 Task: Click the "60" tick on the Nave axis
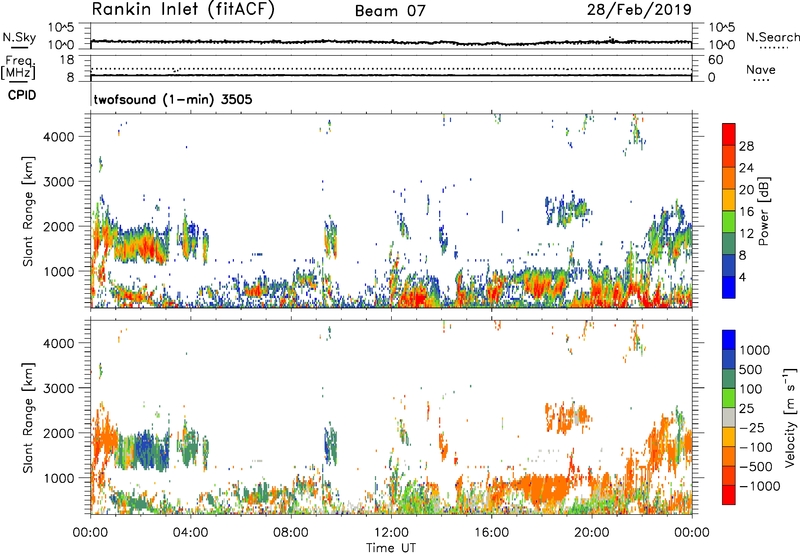coord(715,60)
